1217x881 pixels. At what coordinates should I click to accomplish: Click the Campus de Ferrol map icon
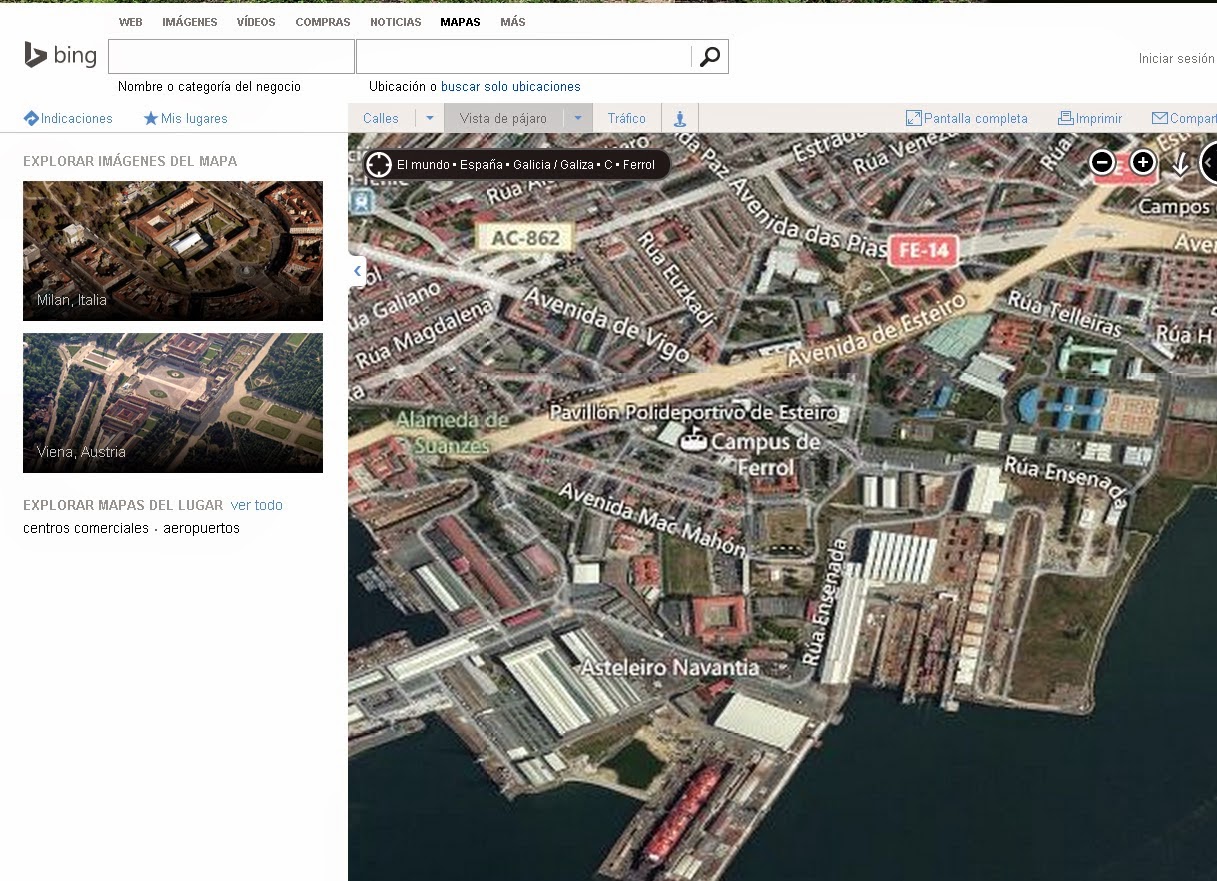(x=694, y=439)
